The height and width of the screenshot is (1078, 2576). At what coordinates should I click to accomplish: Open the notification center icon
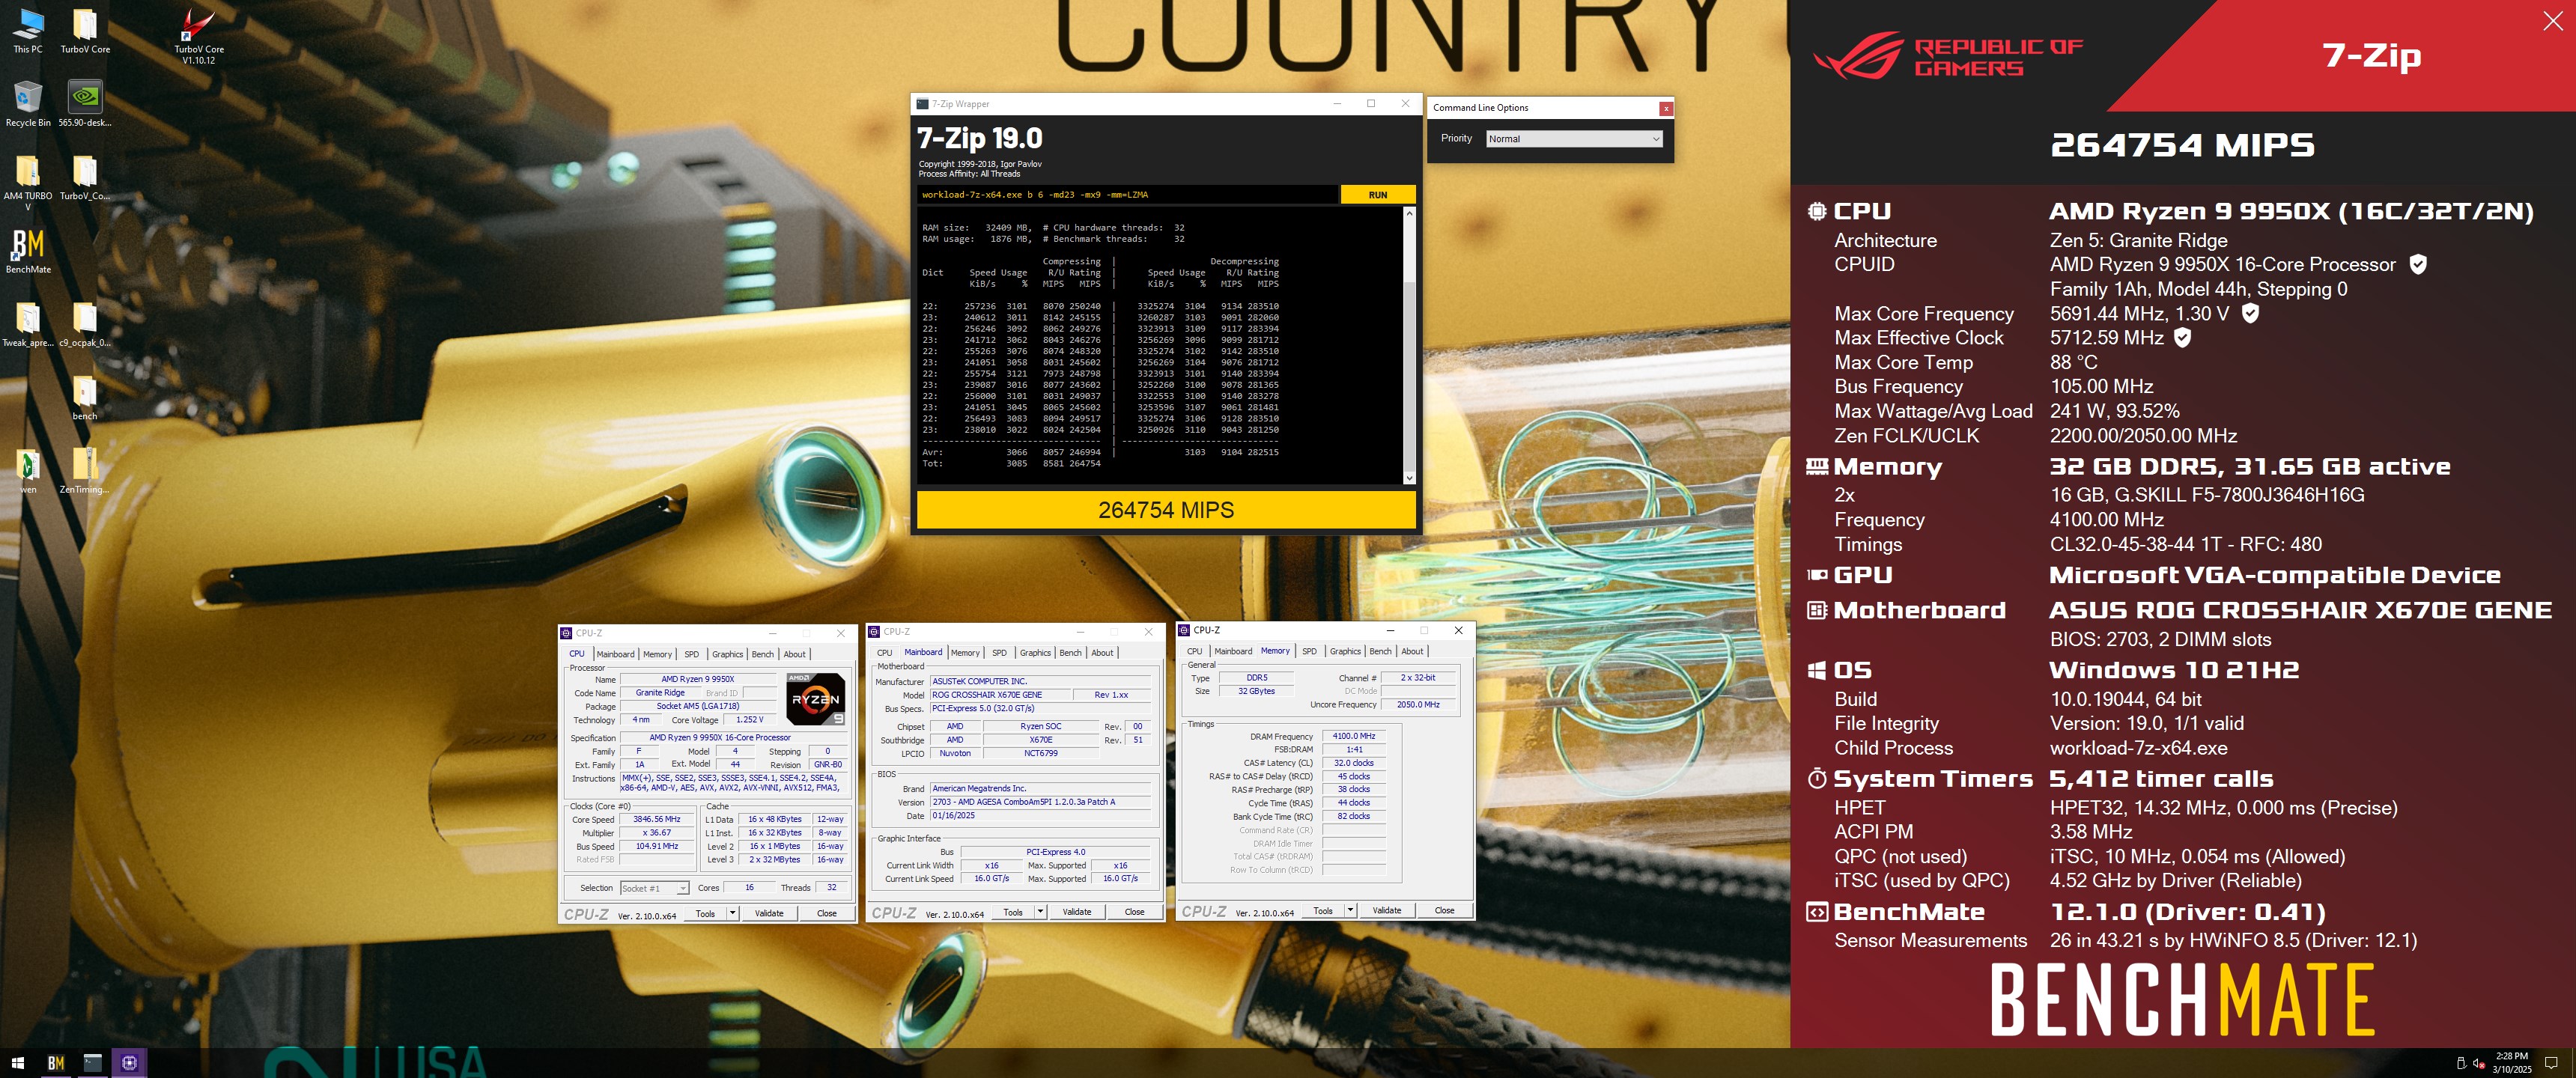[x=2551, y=1063]
